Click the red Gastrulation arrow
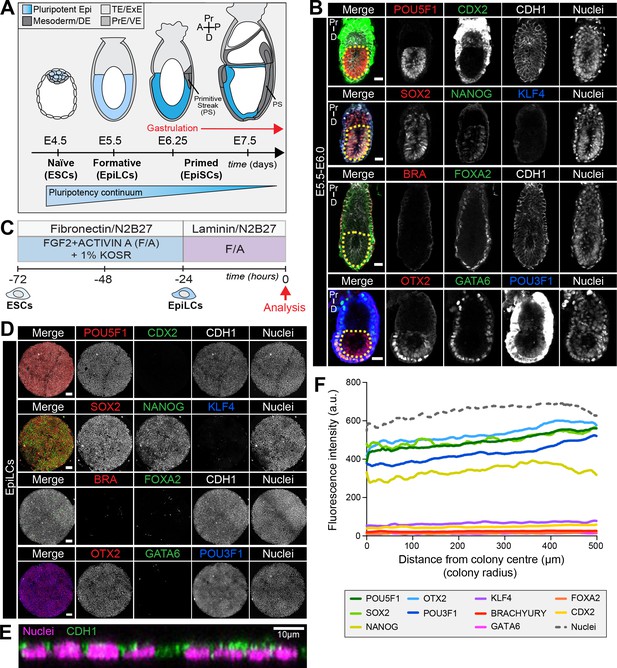The height and width of the screenshot is (668, 617). coord(242,129)
